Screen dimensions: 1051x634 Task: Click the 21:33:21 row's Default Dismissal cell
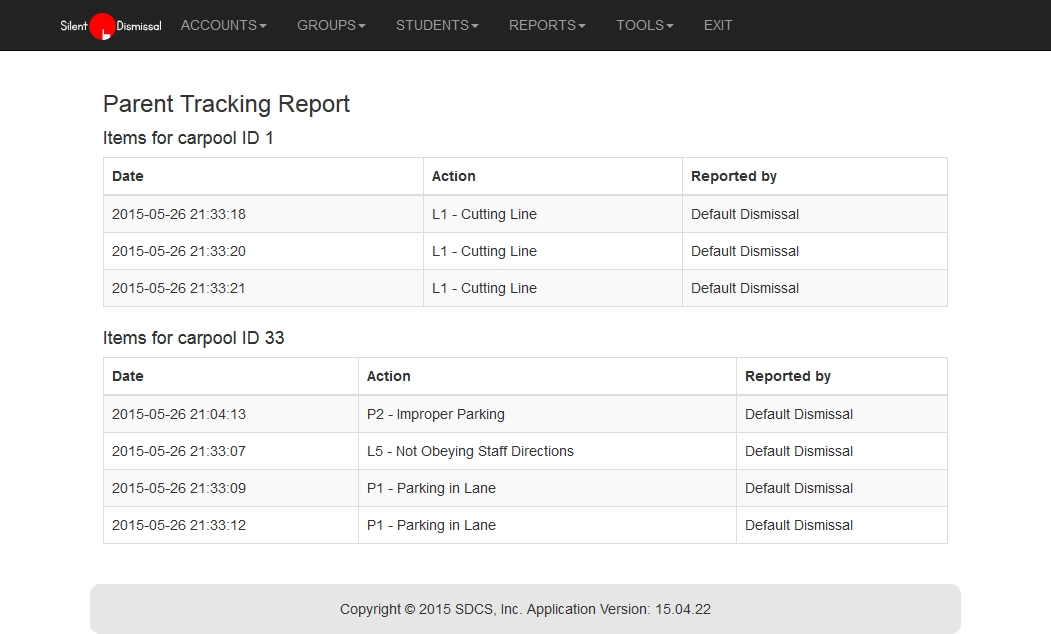(x=744, y=288)
